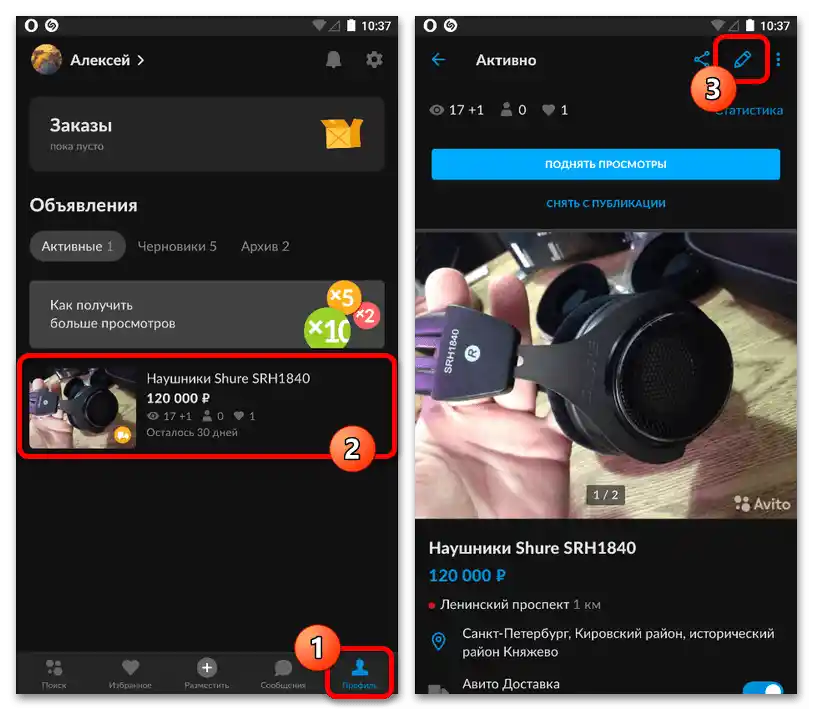Tap the 1 / 2 photo counter
The height and width of the screenshot is (710, 813).
[x=606, y=495]
